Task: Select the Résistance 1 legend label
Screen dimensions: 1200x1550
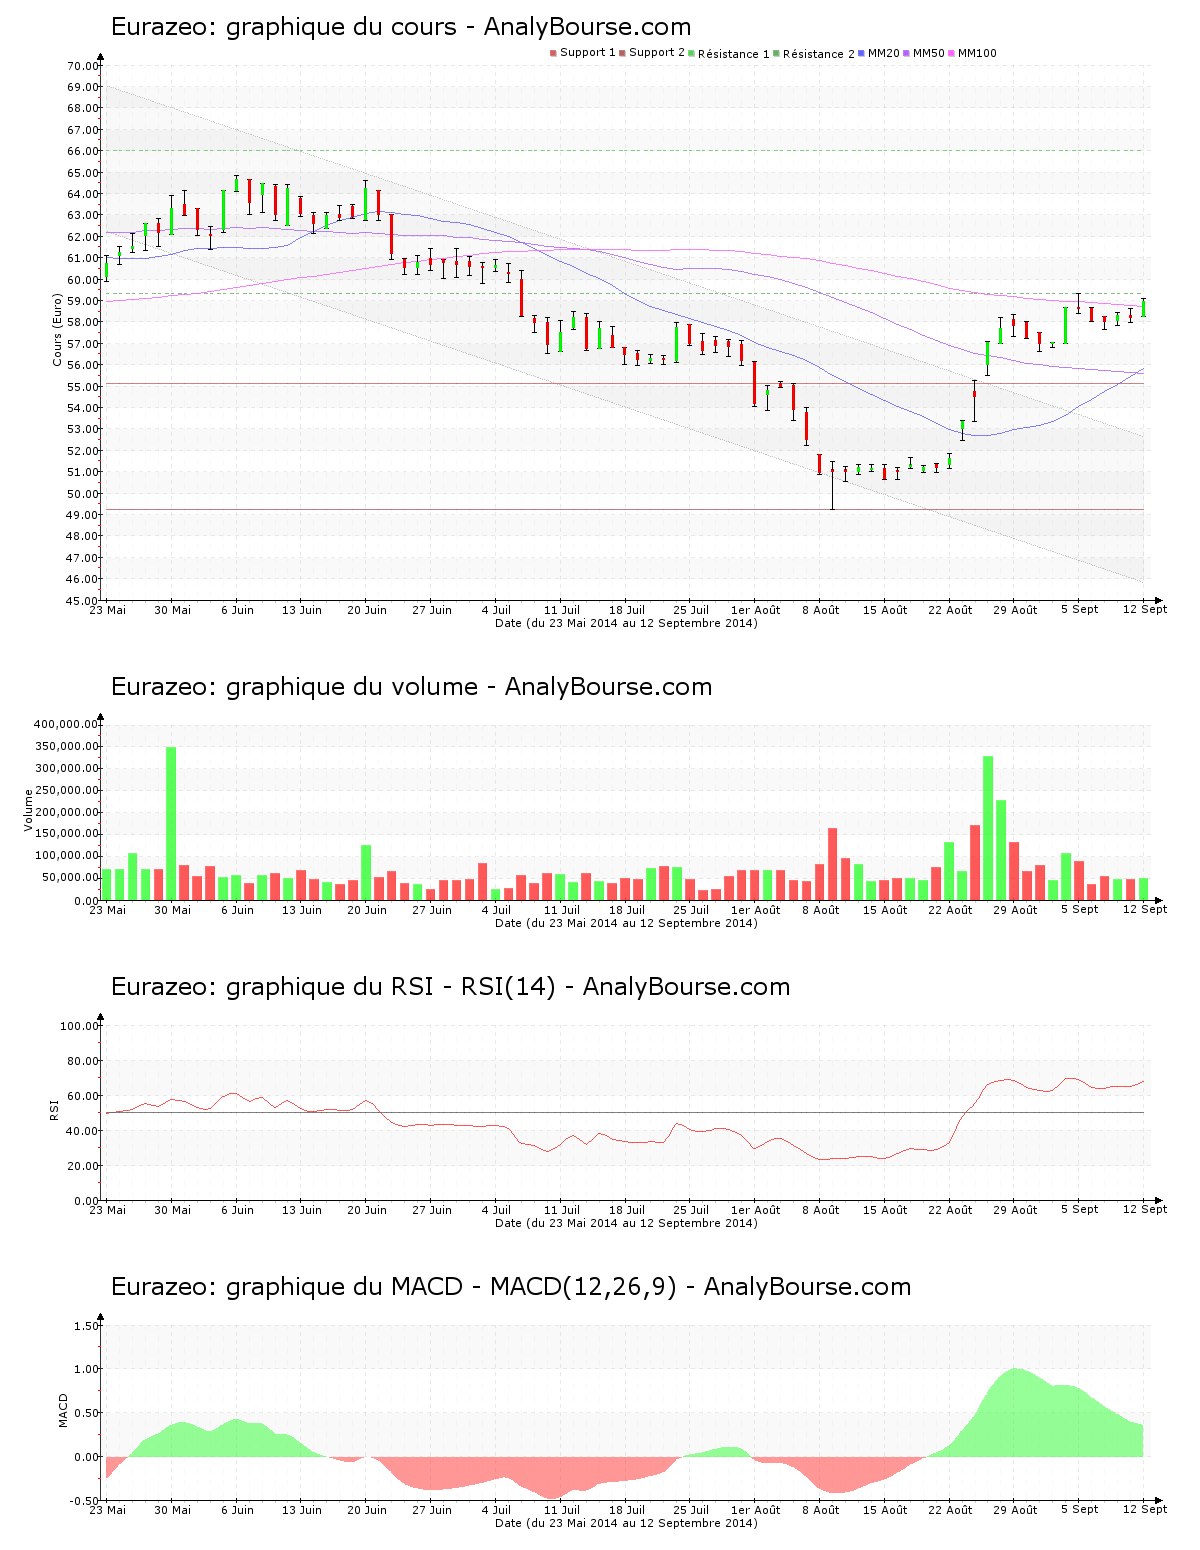Action: (x=734, y=53)
